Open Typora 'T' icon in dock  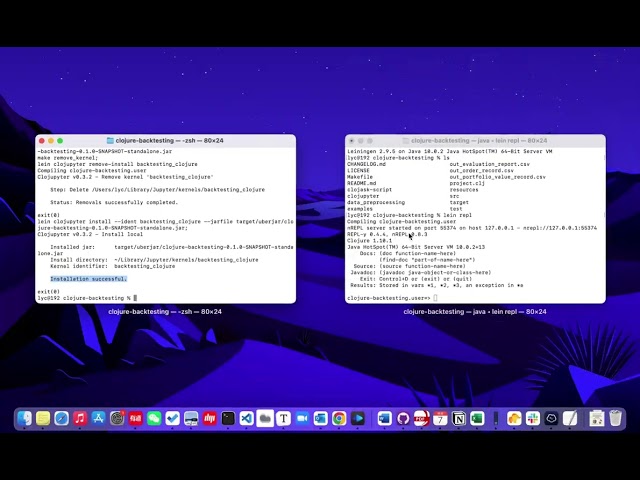[284, 418]
